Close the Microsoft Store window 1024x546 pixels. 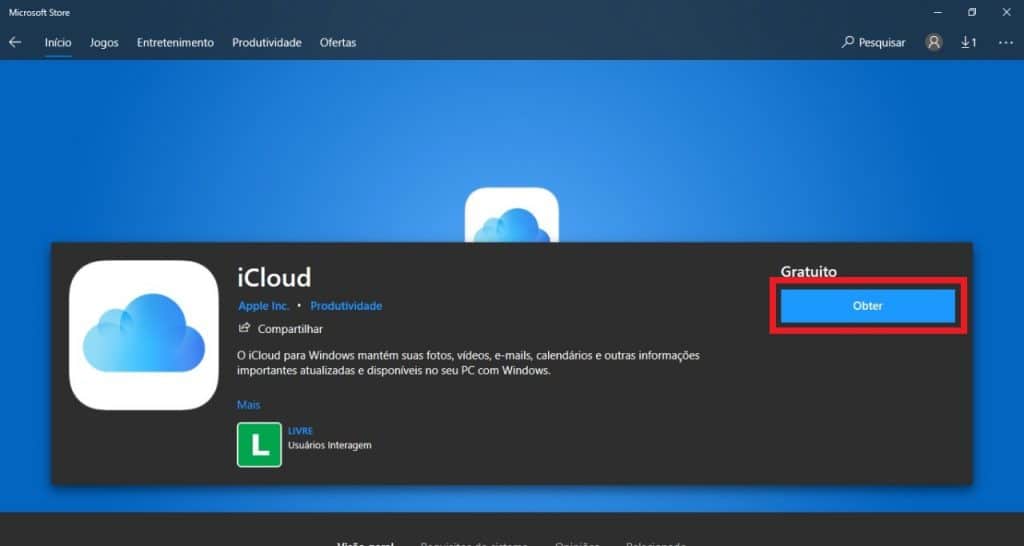click(1006, 12)
